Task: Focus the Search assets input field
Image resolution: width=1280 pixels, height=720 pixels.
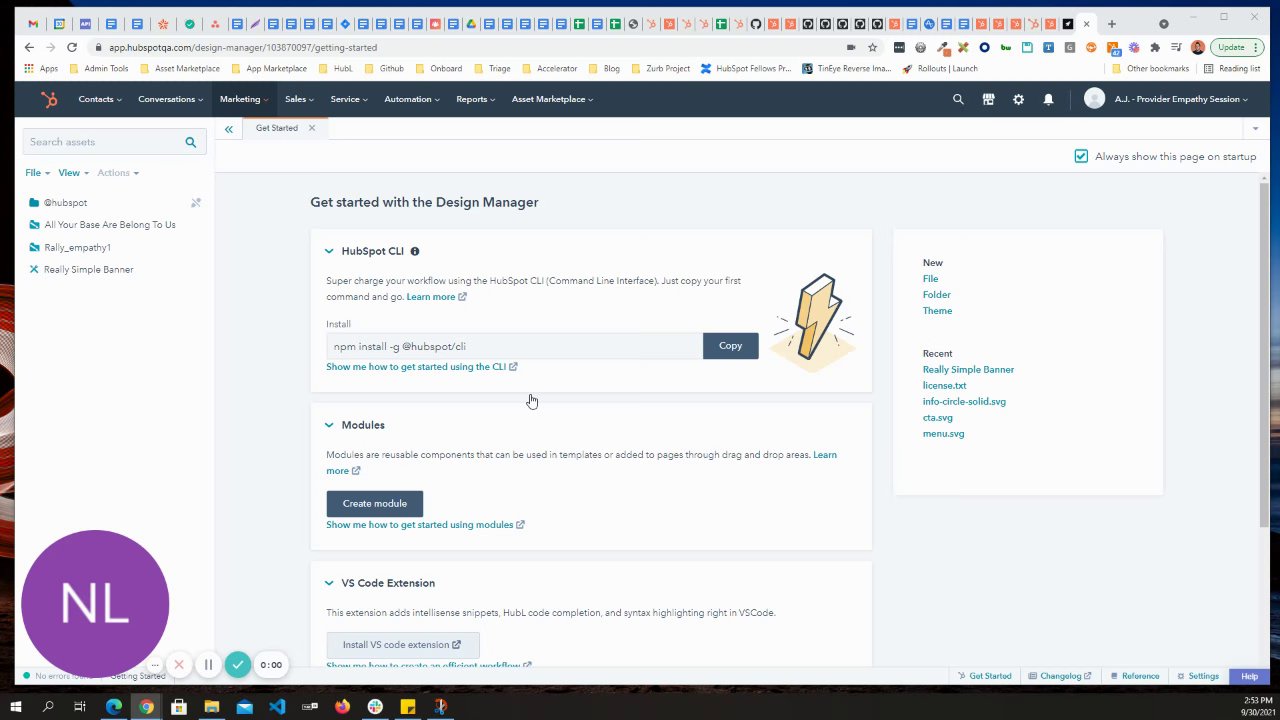Action: 104,142
